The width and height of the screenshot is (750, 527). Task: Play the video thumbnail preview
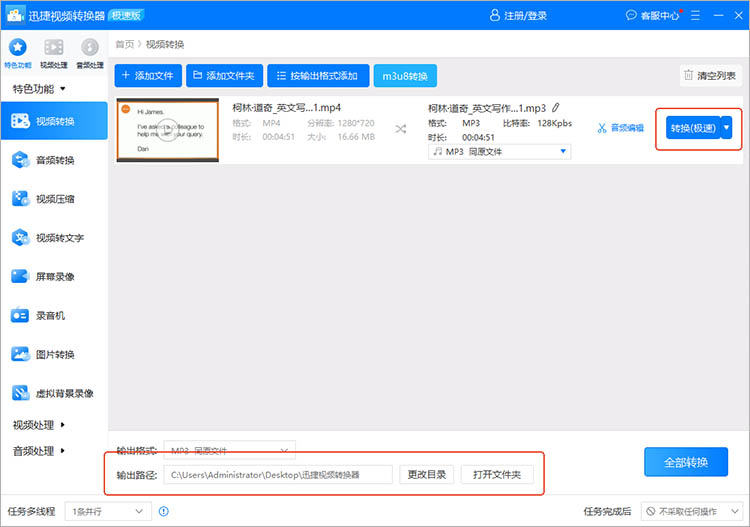pyautogui.click(x=167, y=130)
